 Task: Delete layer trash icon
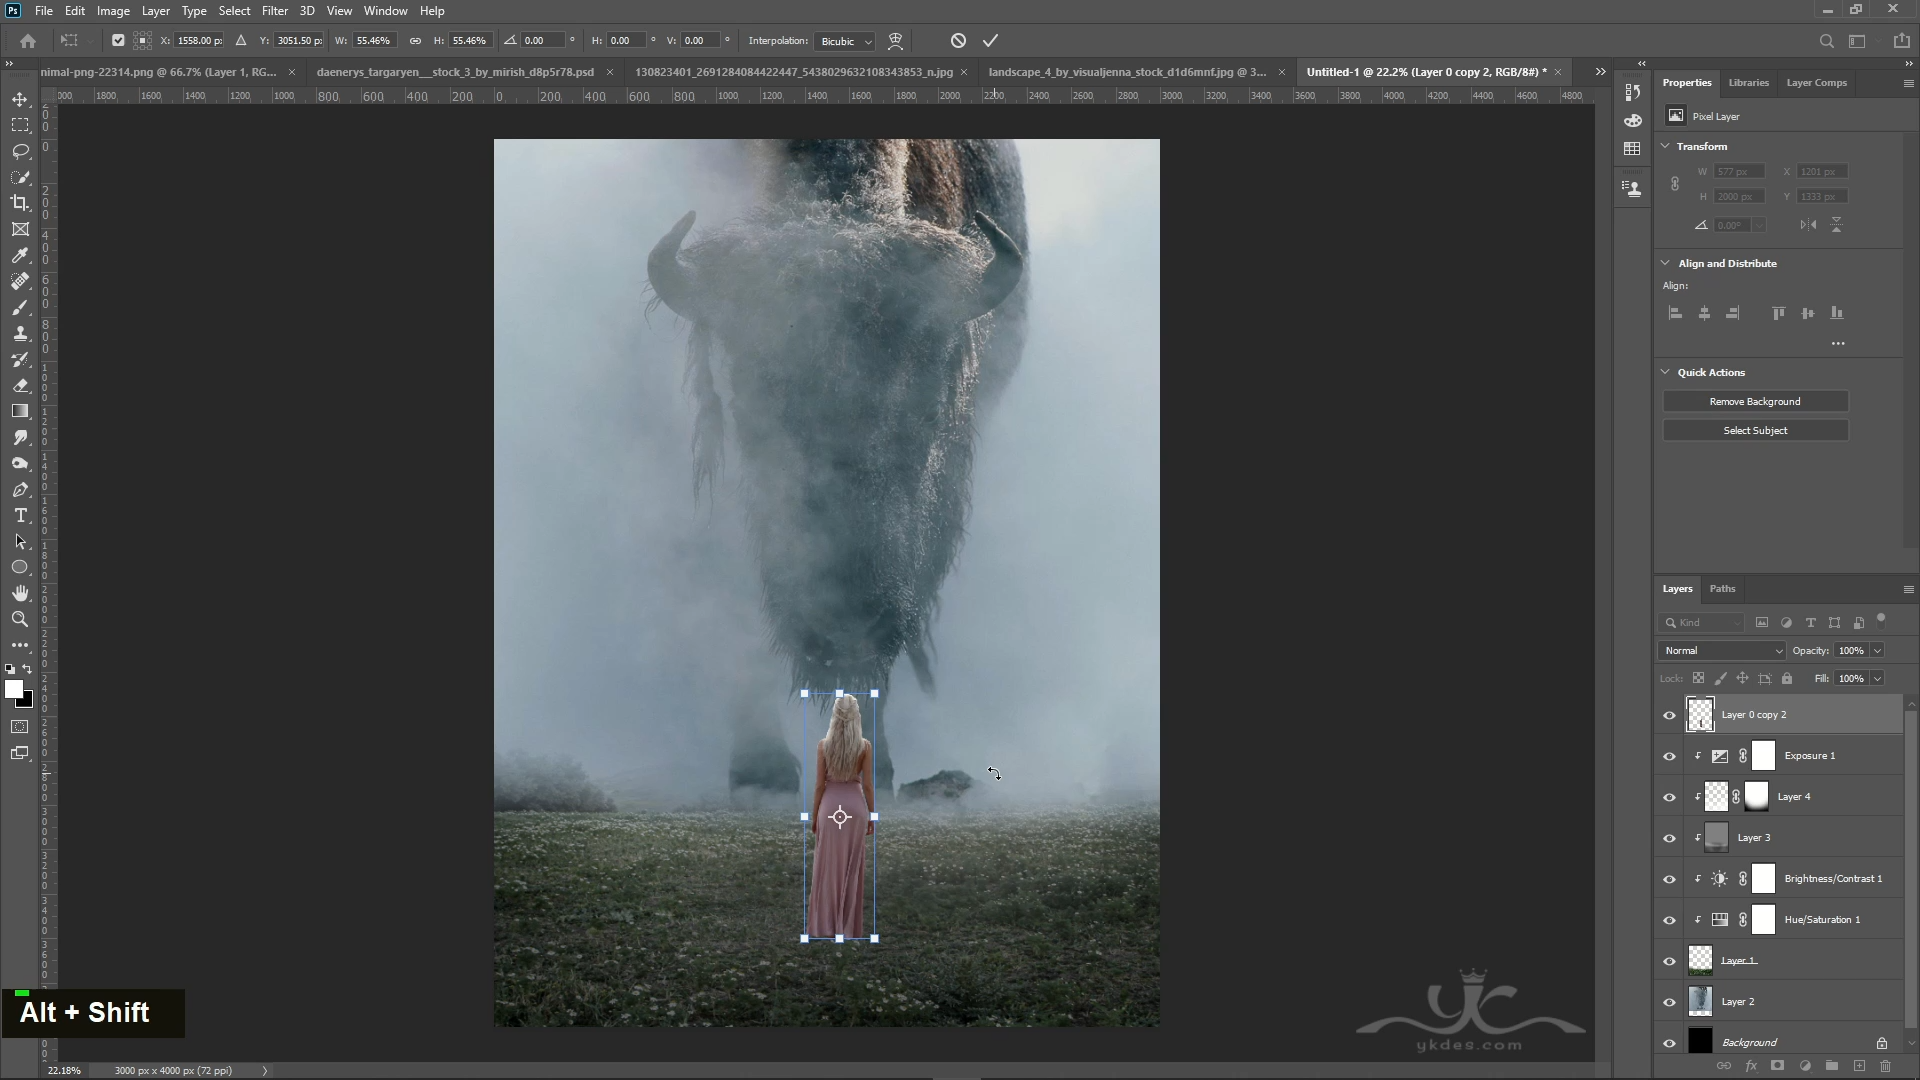tap(1886, 1066)
